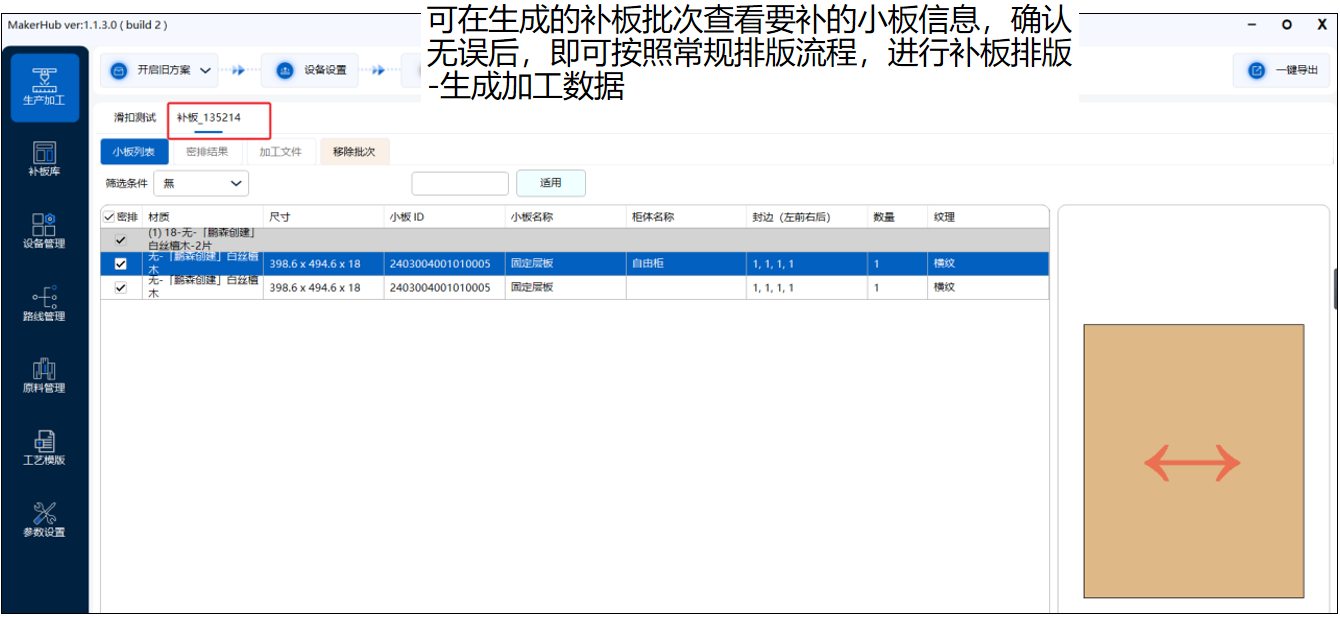Click the 移除批次 button
The height and width of the screenshot is (617, 1340).
coord(354,152)
